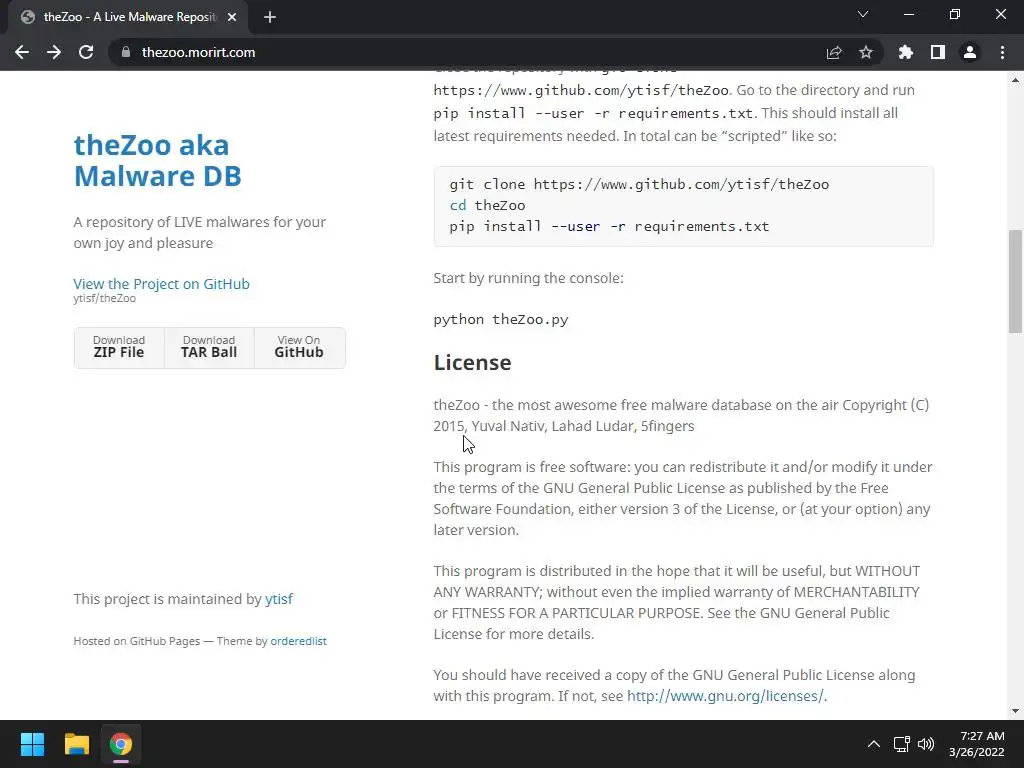Close the theZoo tab

click(232, 17)
